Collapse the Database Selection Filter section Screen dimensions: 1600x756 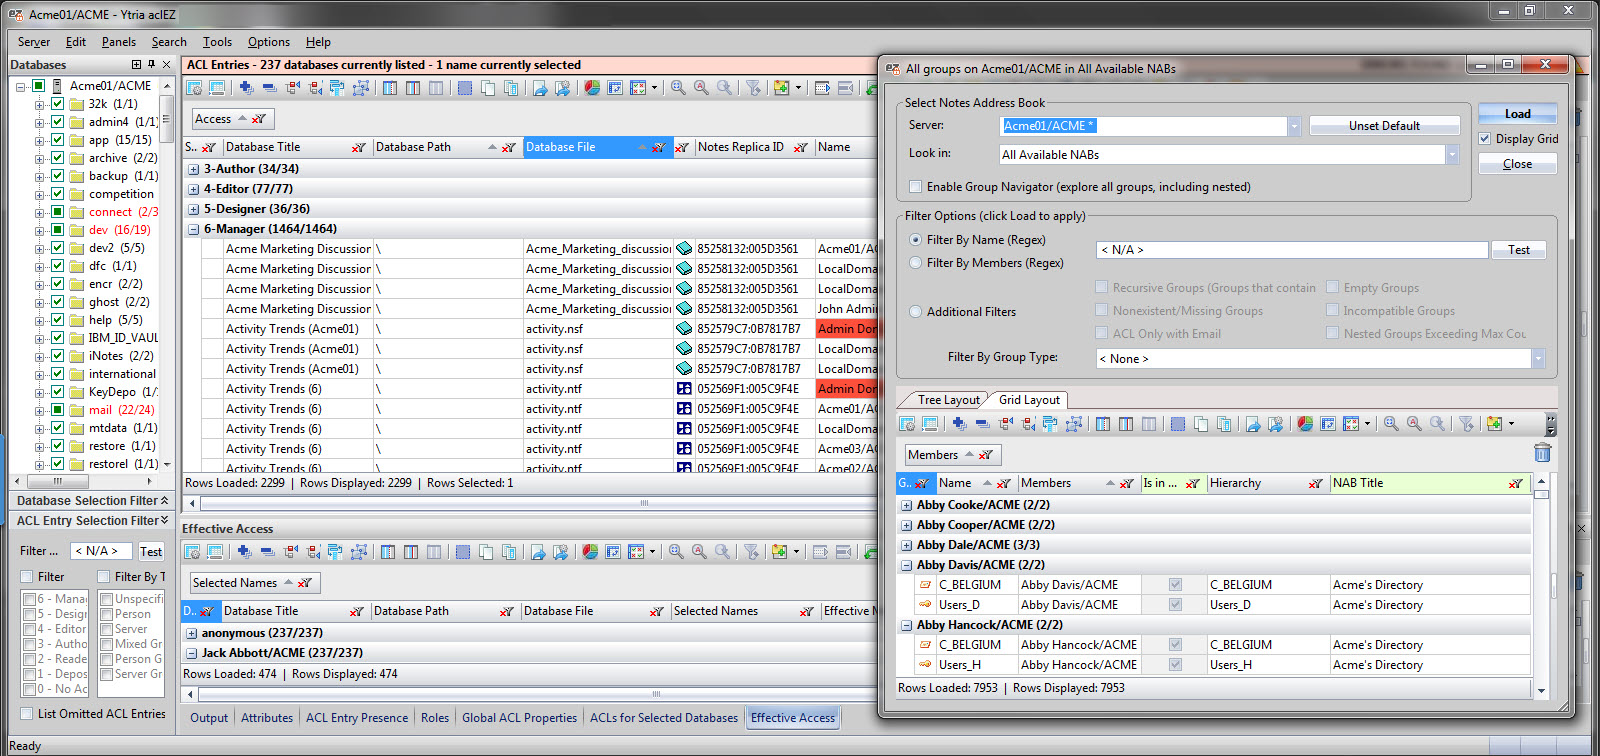pos(164,500)
